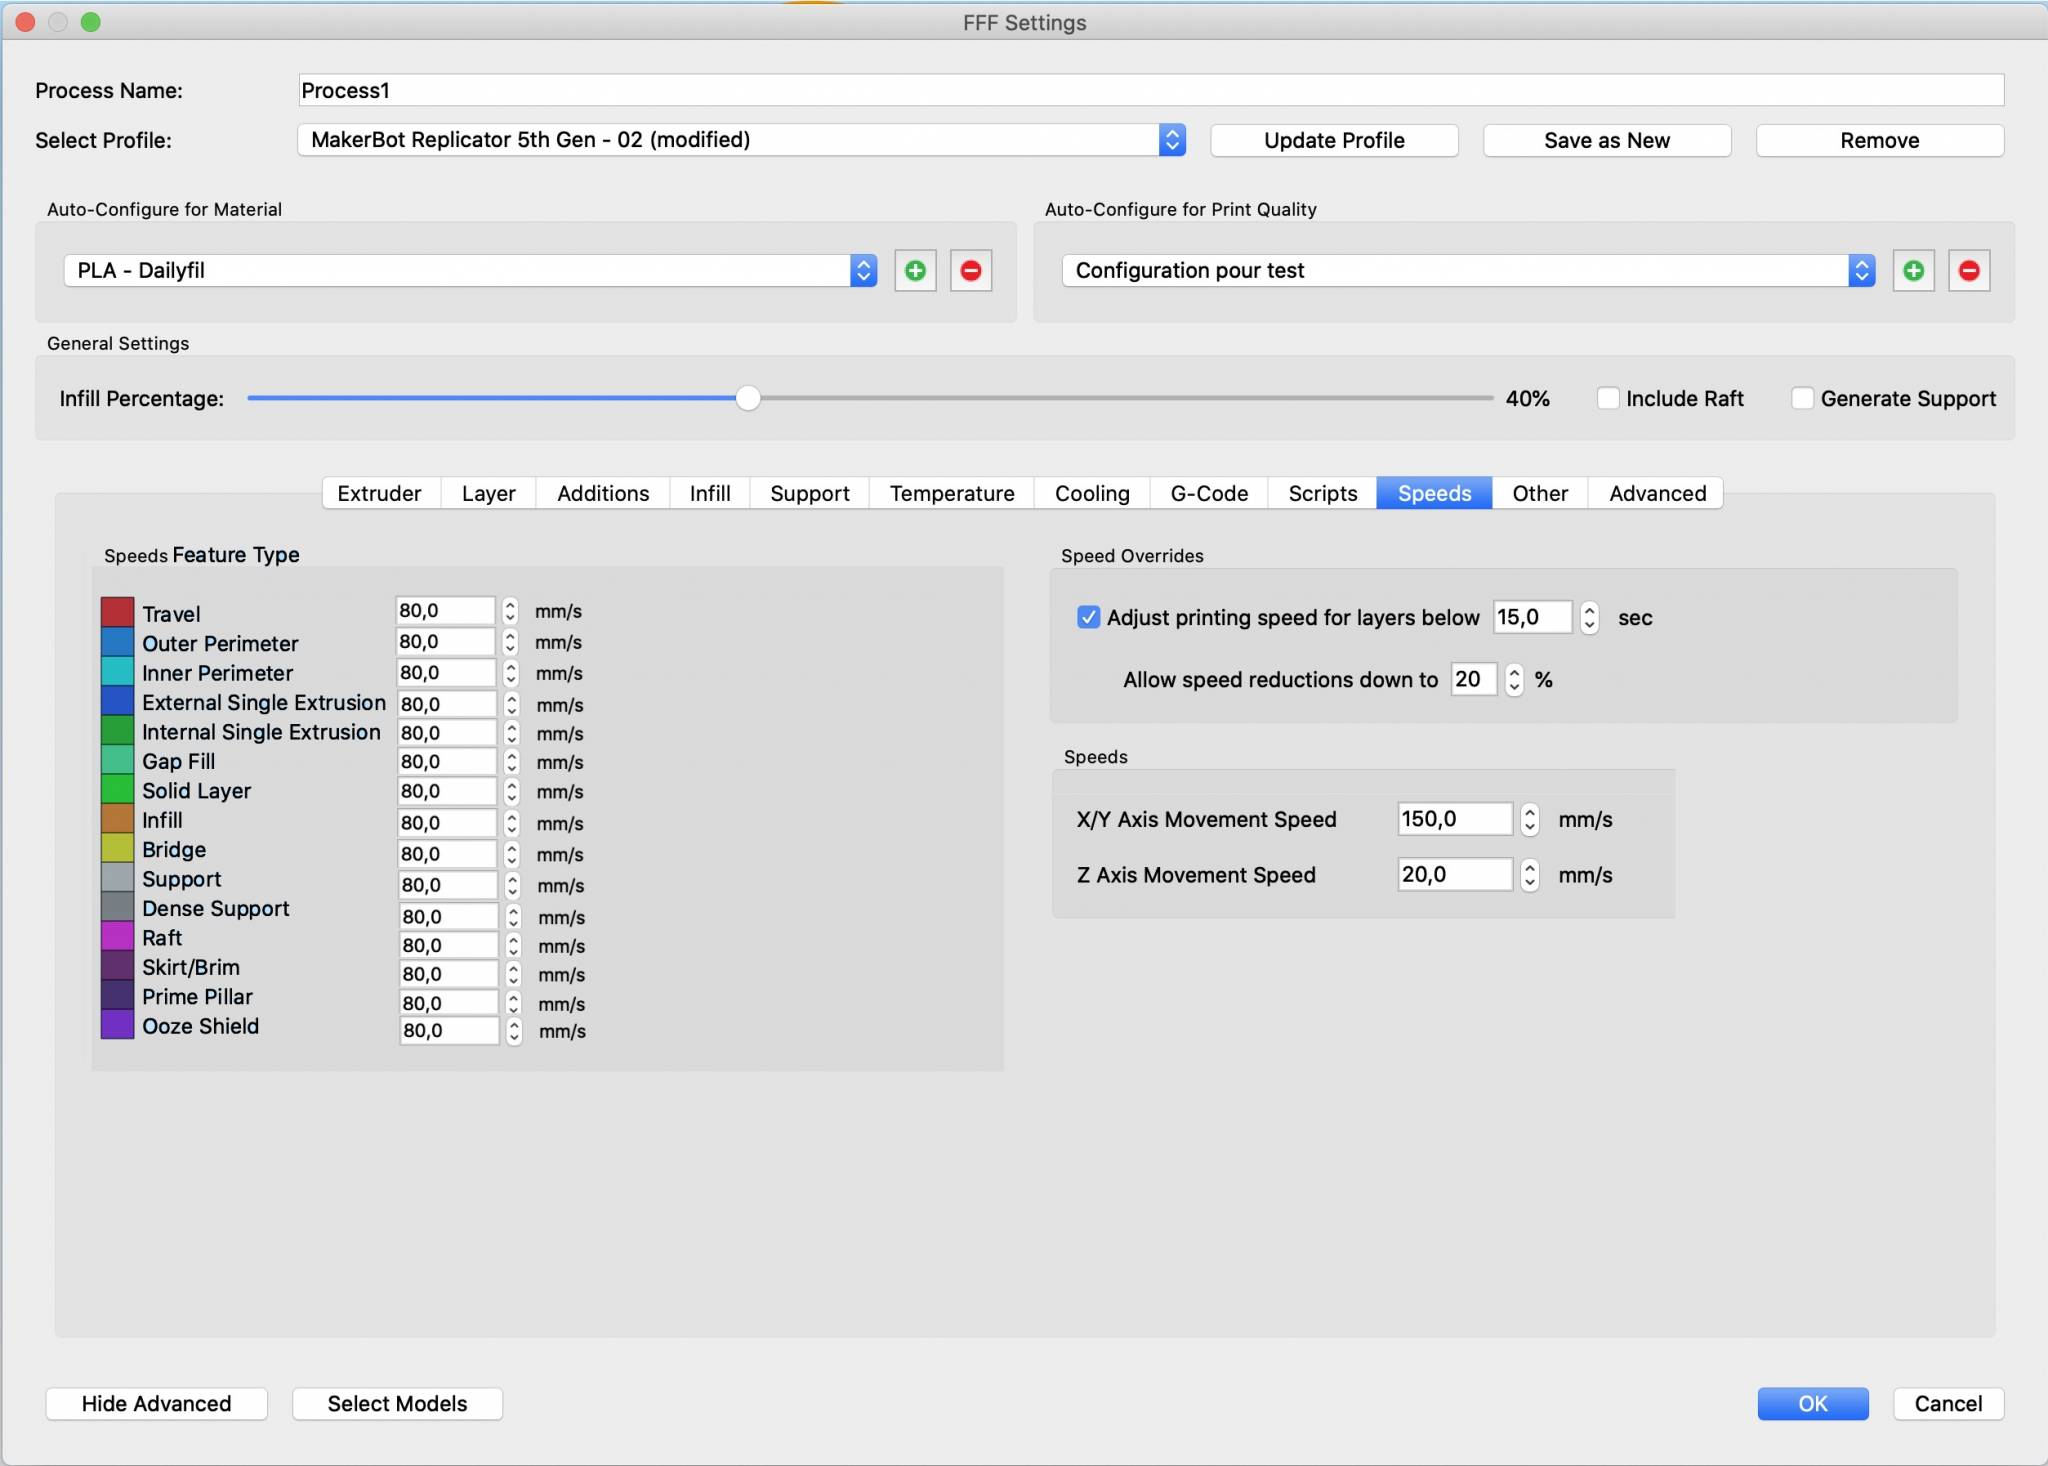The image size is (2048, 1466).
Task: Enable the Include Raft checkbox
Action: click(x=1608, y=398)
